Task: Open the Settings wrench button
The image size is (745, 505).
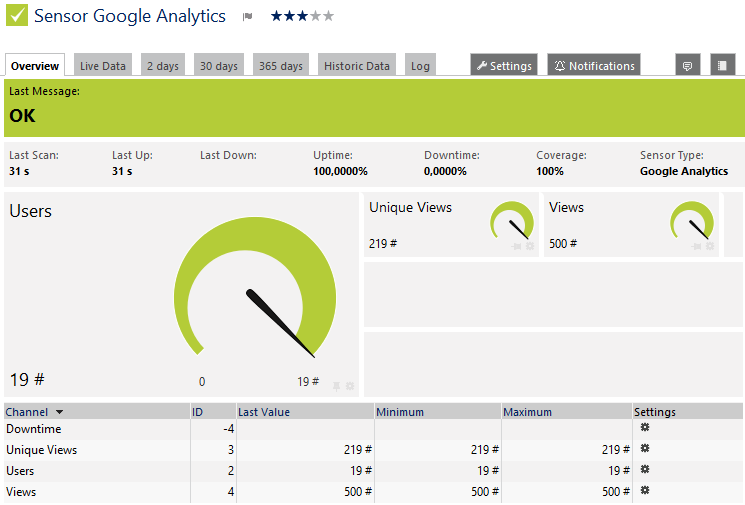Action: point(504,66)
